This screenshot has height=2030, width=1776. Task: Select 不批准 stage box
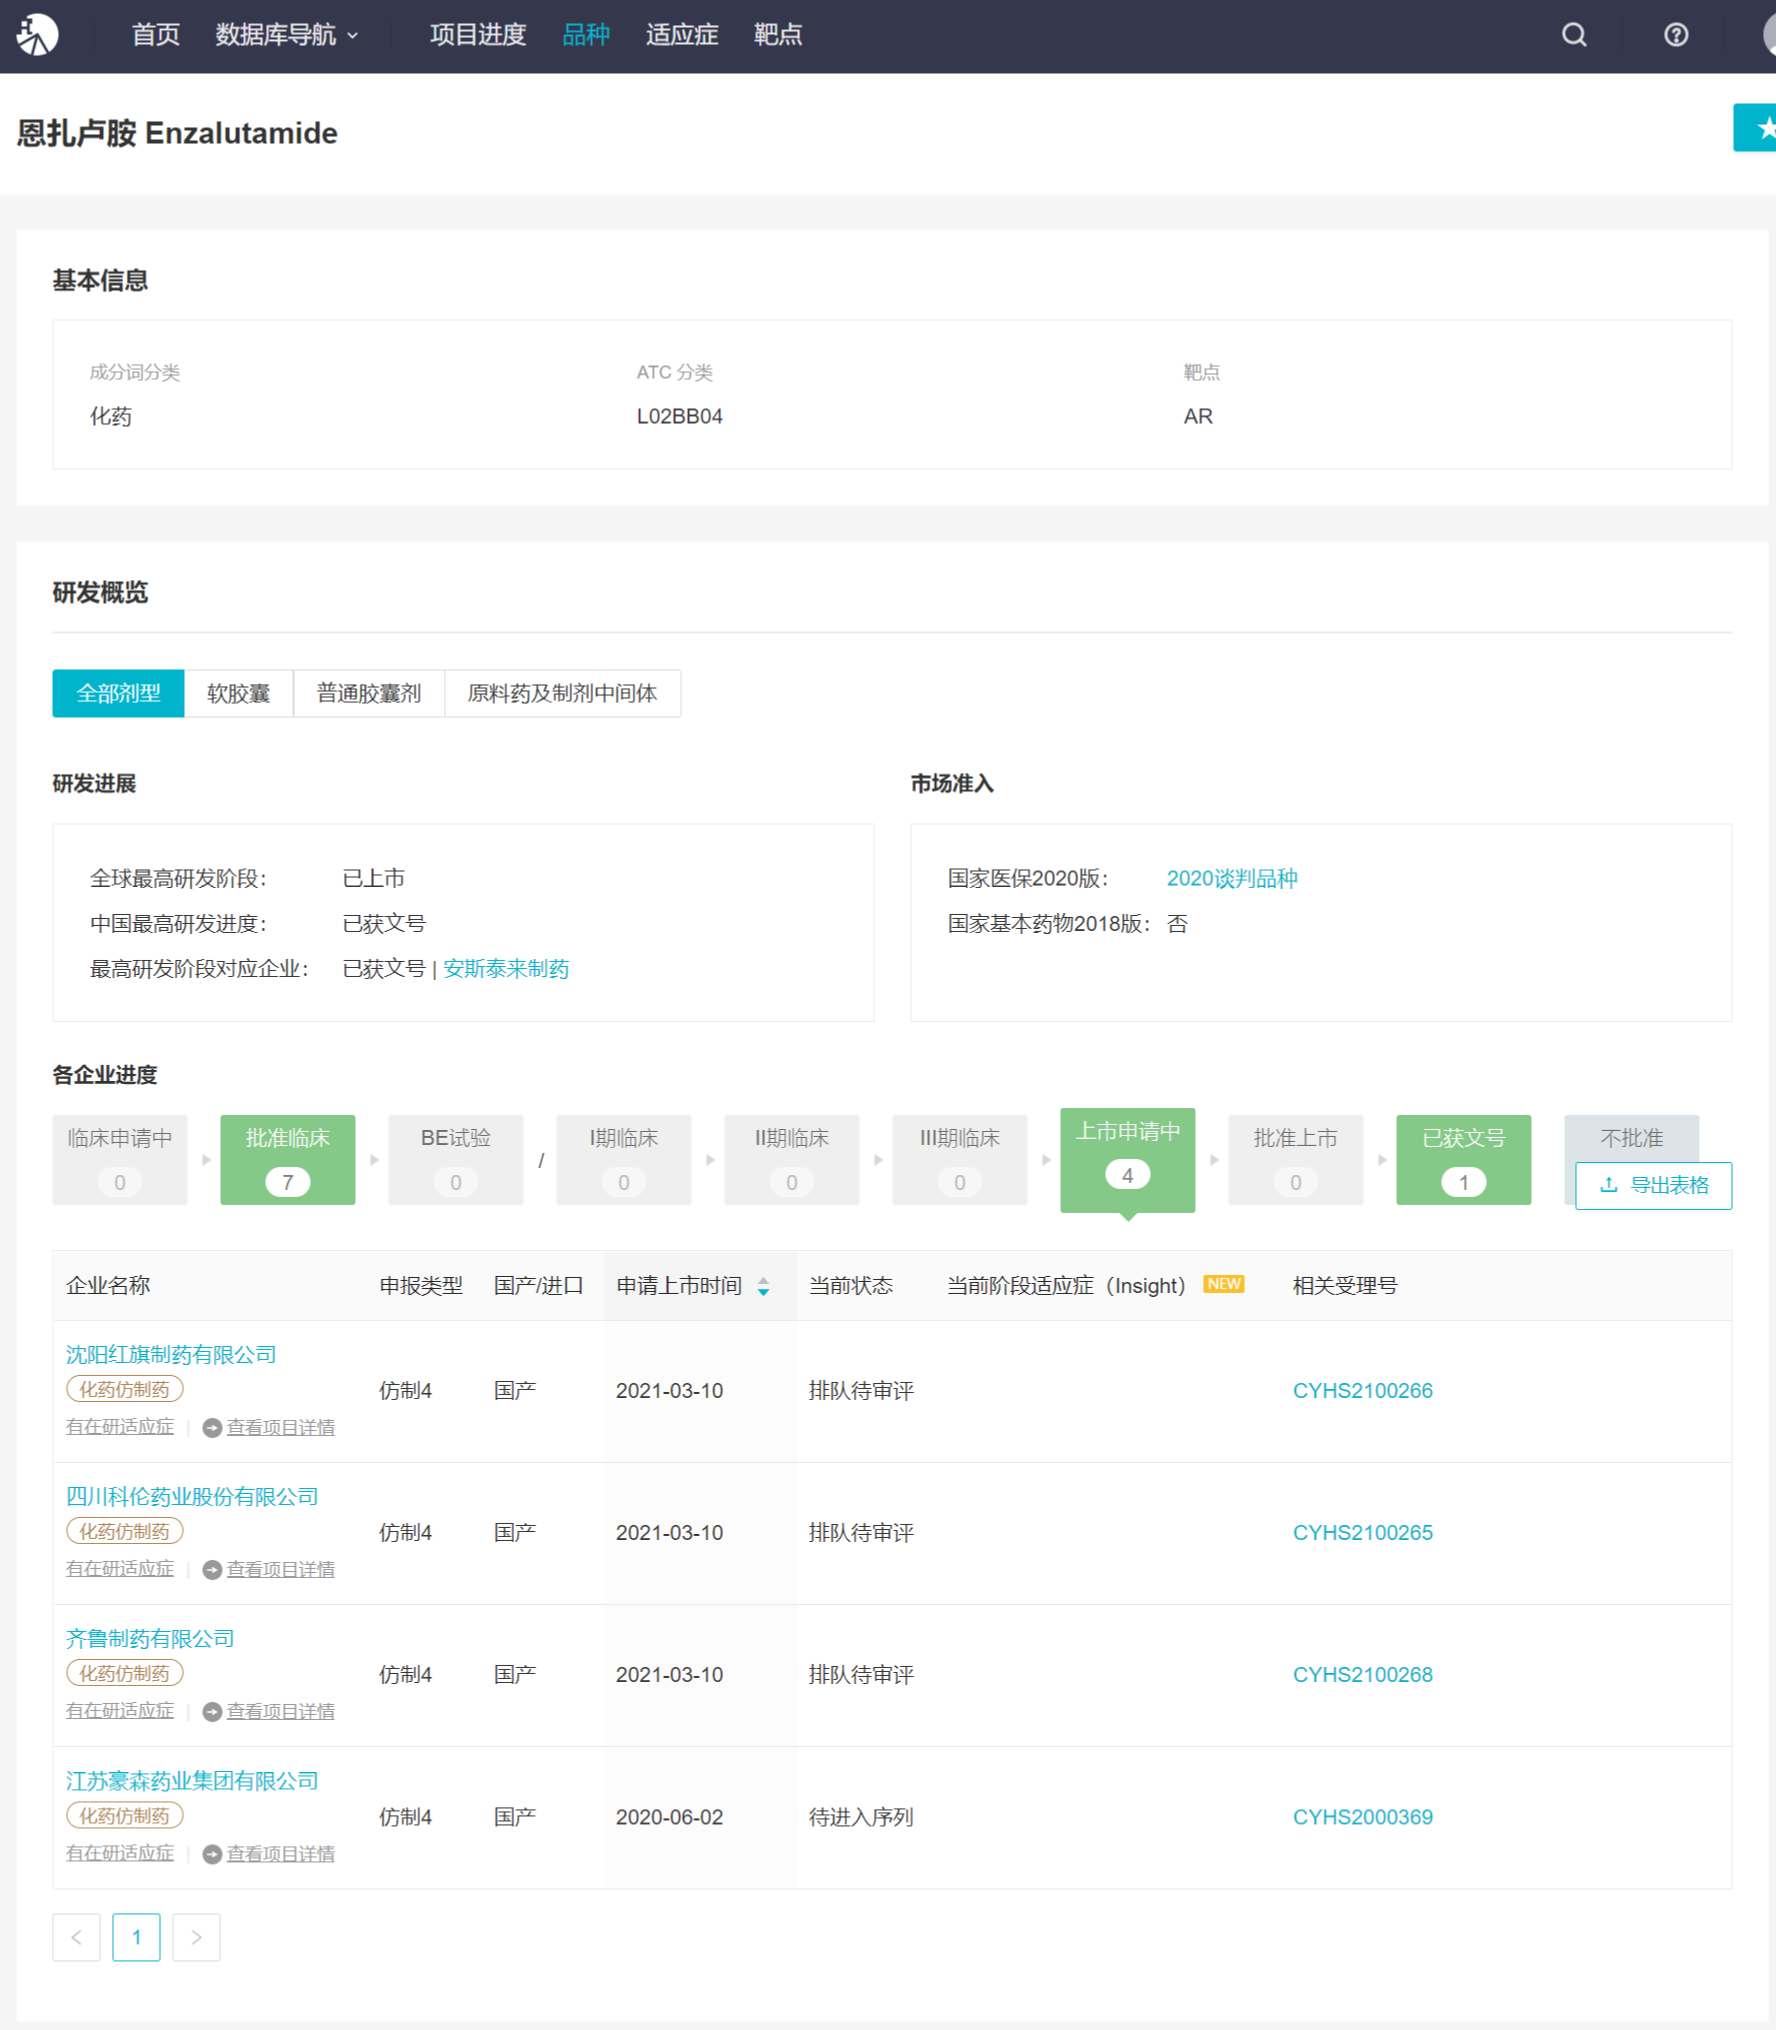1632,1138
